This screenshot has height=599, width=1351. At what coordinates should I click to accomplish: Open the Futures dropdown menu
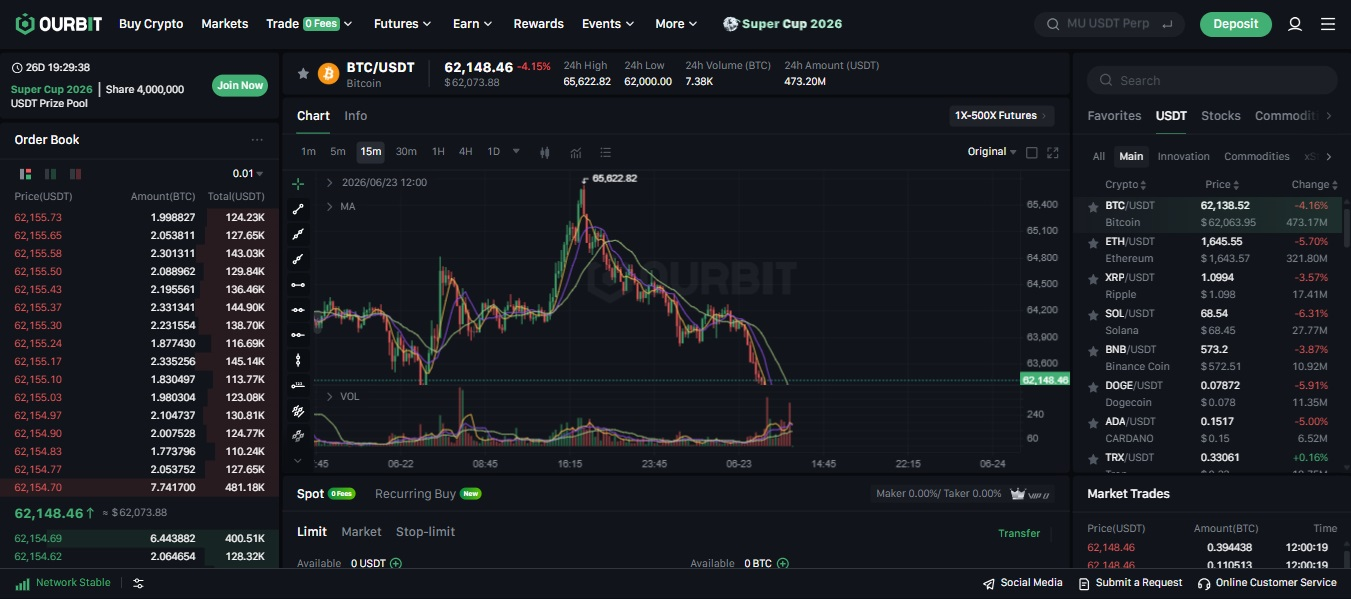402,24
